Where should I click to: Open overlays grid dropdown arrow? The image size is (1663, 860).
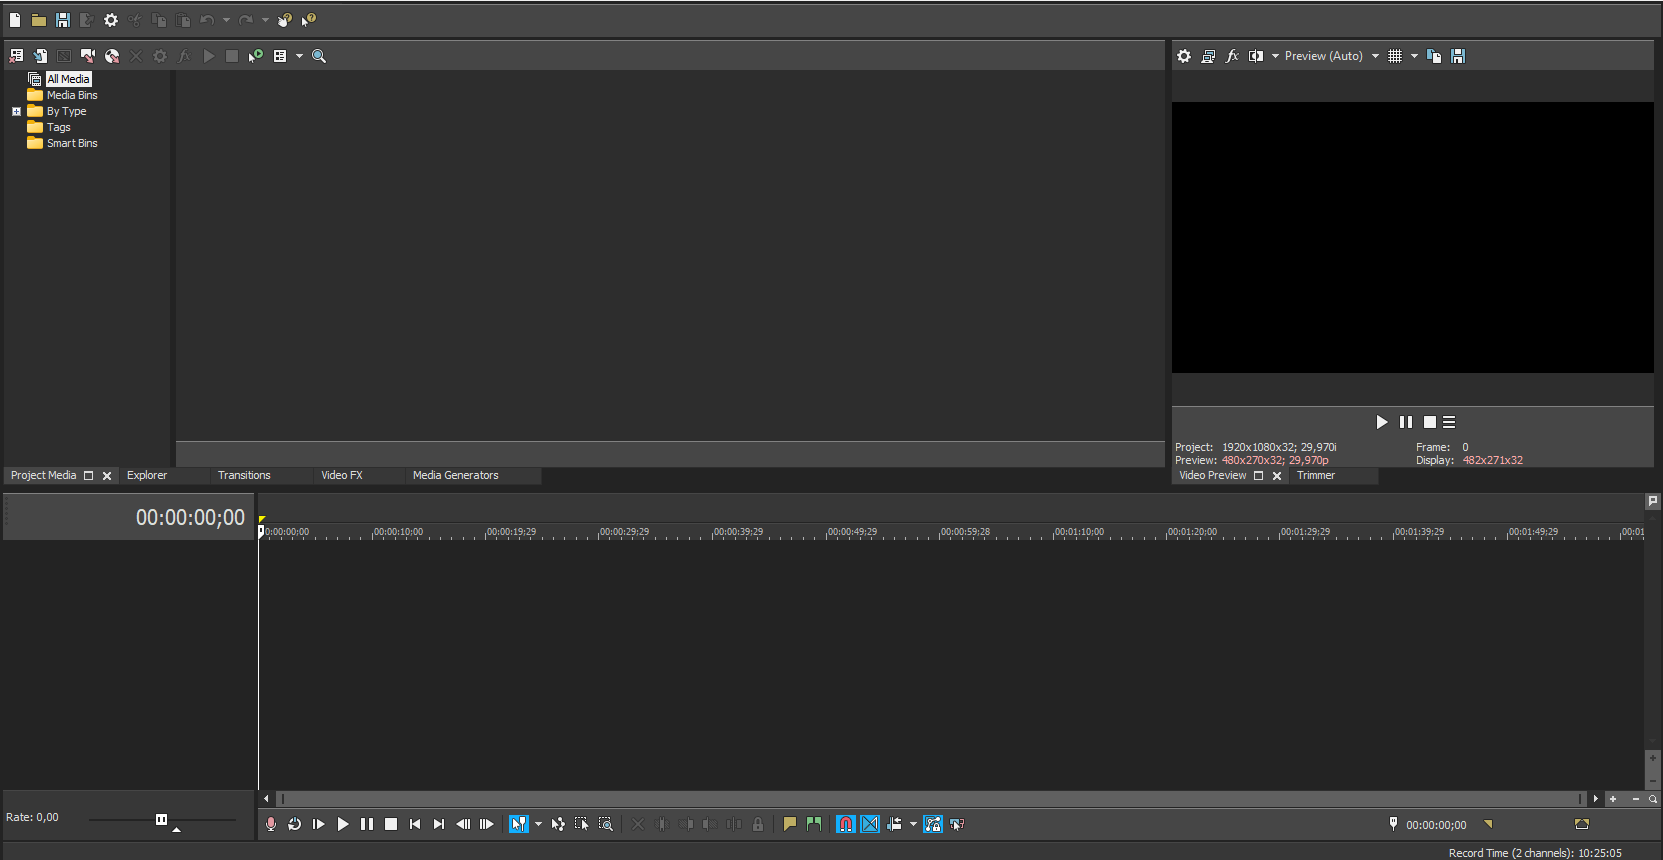[x=1414, y=56]
